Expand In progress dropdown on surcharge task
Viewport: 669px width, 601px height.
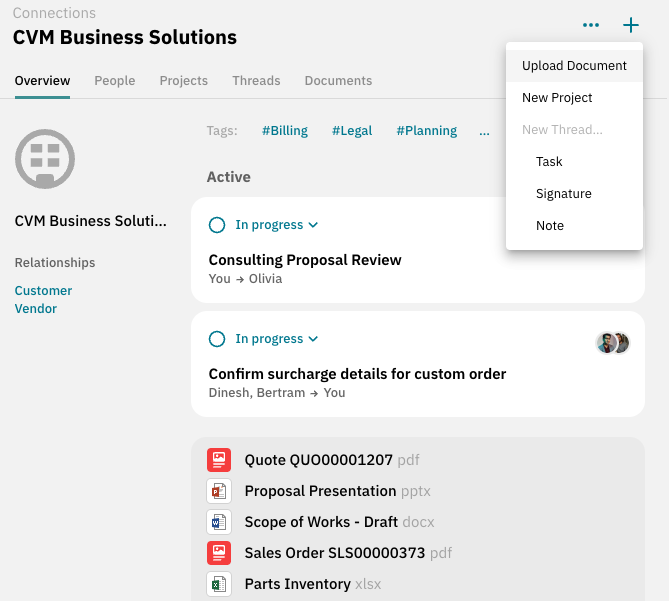pos(276,339)
